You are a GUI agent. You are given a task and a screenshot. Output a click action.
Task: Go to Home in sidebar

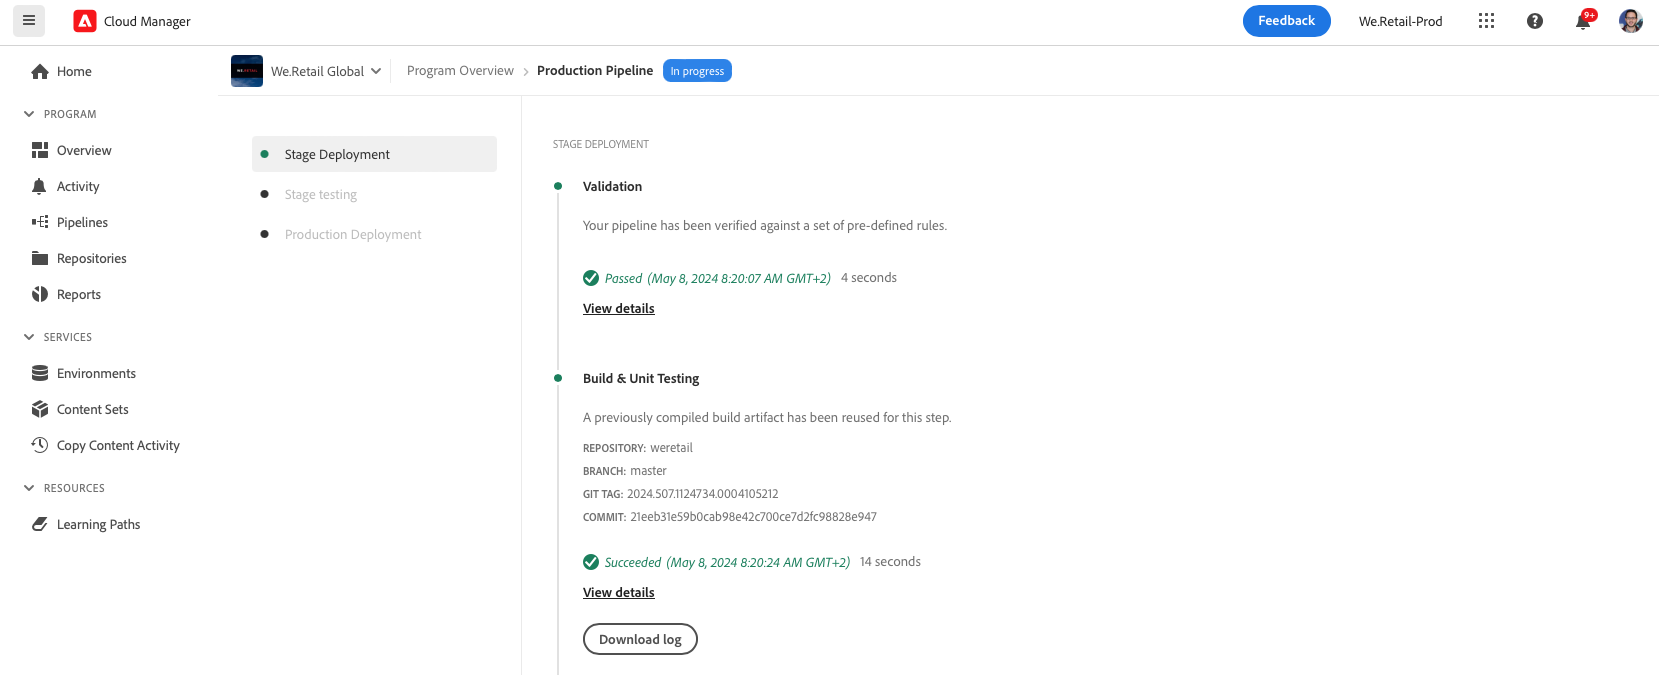pyautogui.click(x=74, y=71)
